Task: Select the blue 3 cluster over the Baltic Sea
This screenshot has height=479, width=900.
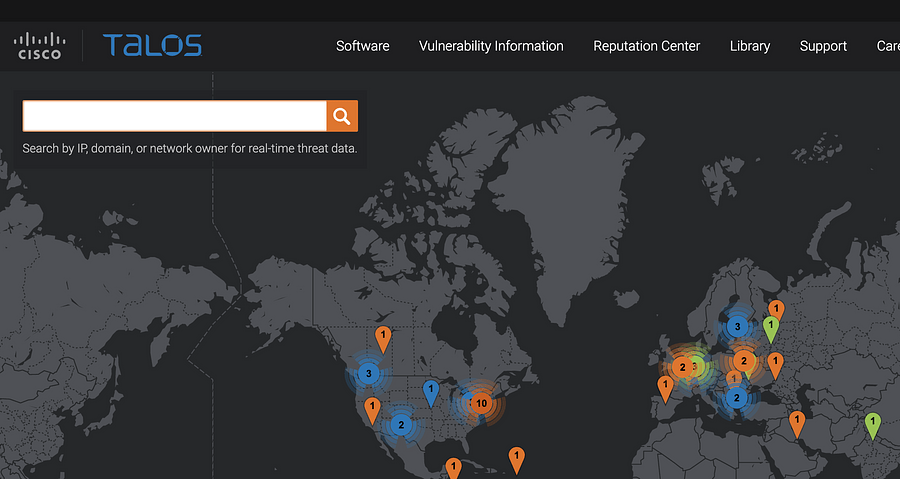Action: coord(738,327)
